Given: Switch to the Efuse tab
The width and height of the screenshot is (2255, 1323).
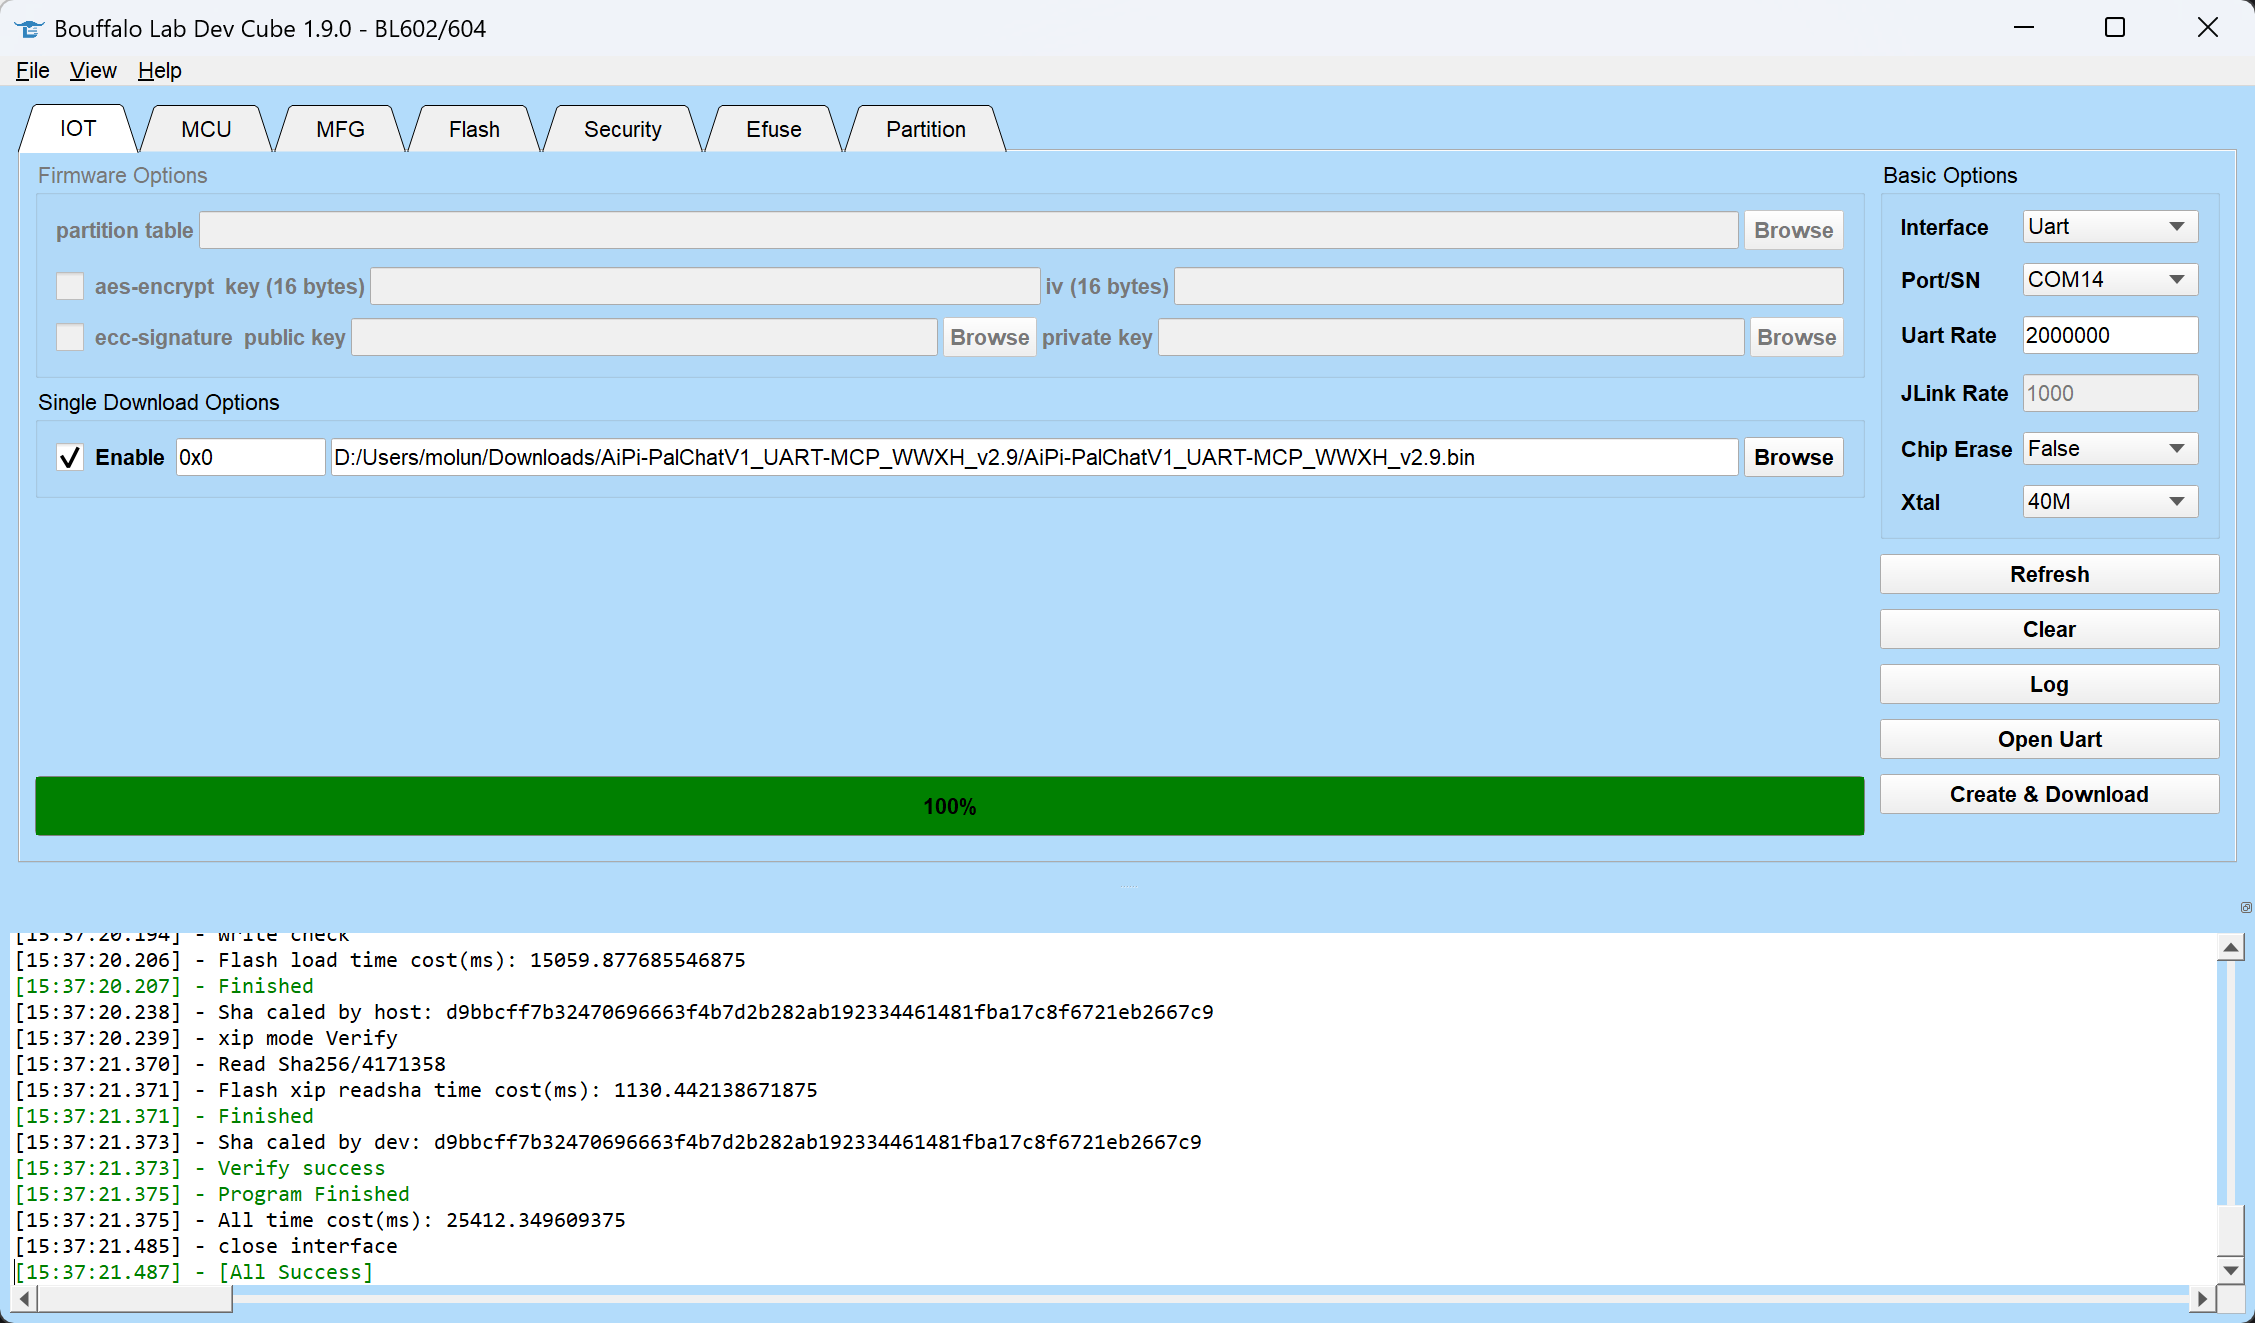Looking at the screenshot, I should 774,129.
